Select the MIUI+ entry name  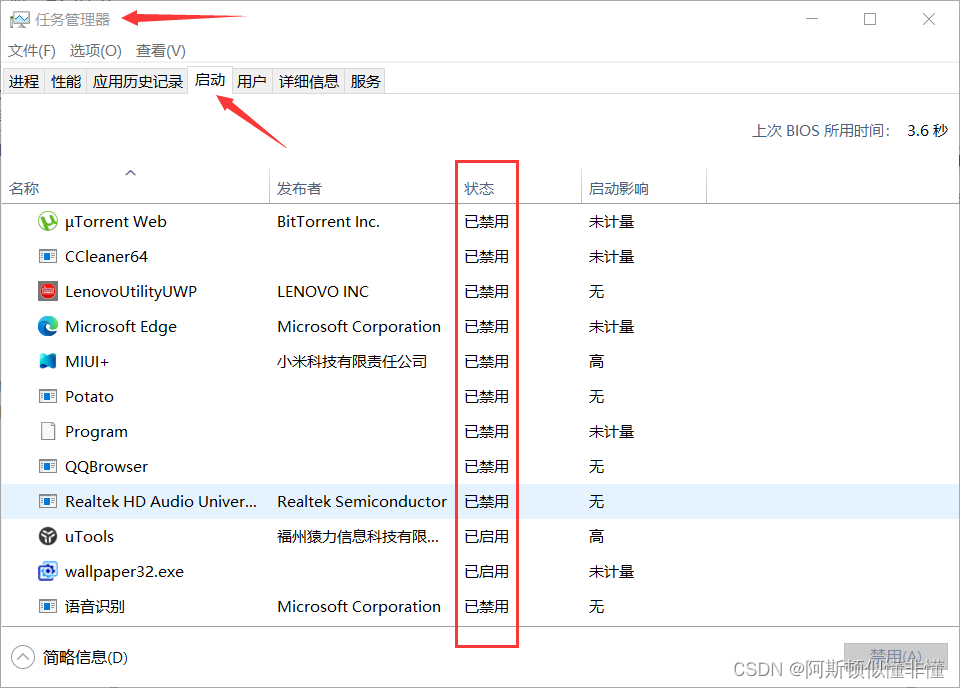point(87,361)
